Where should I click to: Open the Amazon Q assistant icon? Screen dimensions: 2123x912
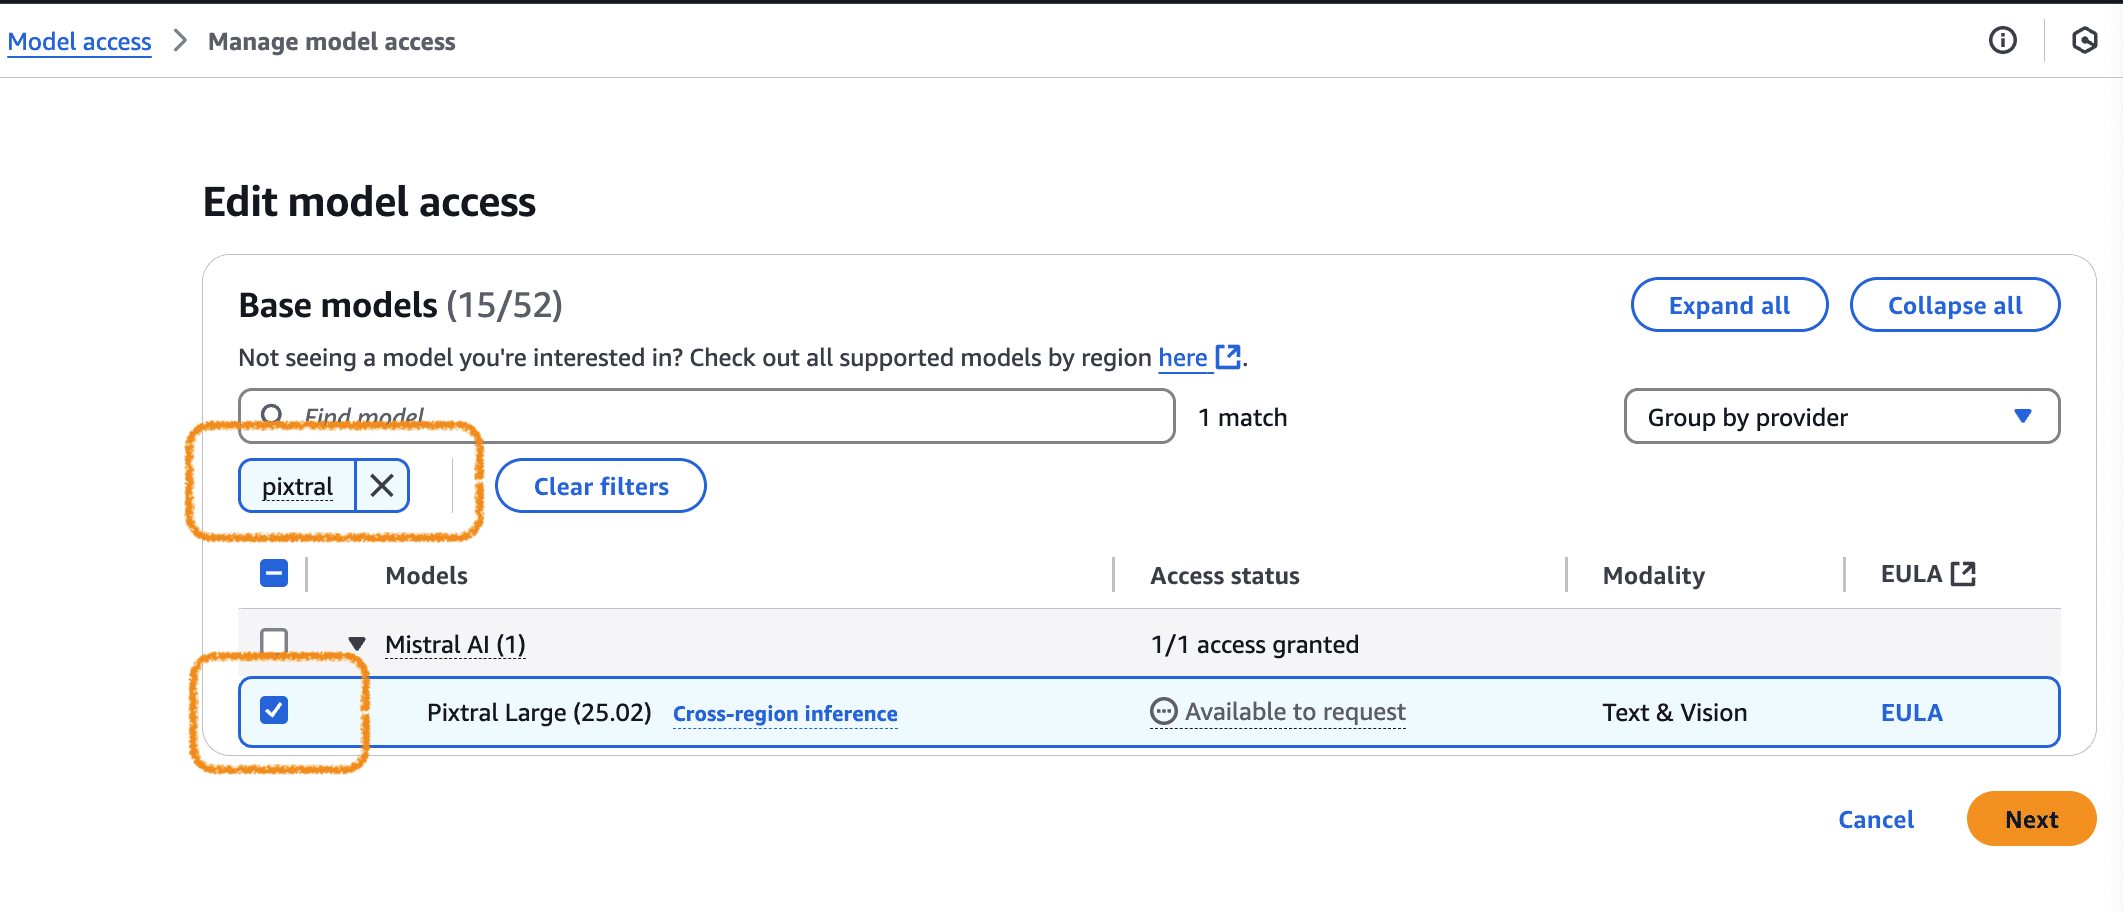pos(2086,41)
